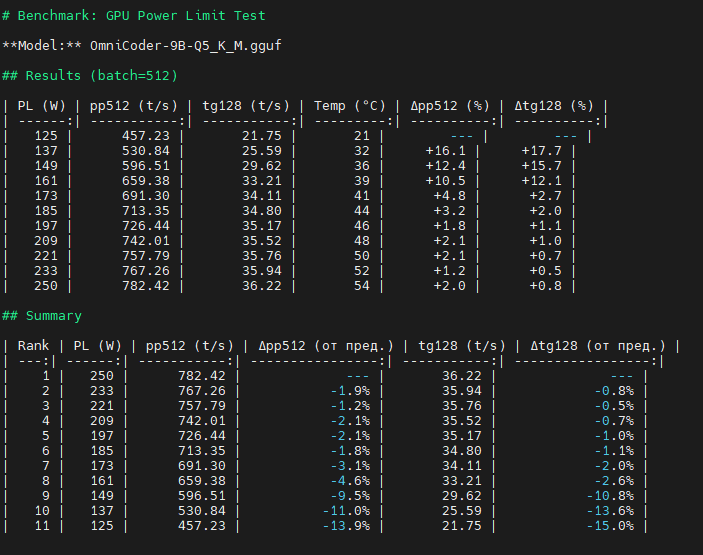Click the 'PL (W)' header in Results table
This screenshot has width=703, height=555.
click(x=41, y=106)
